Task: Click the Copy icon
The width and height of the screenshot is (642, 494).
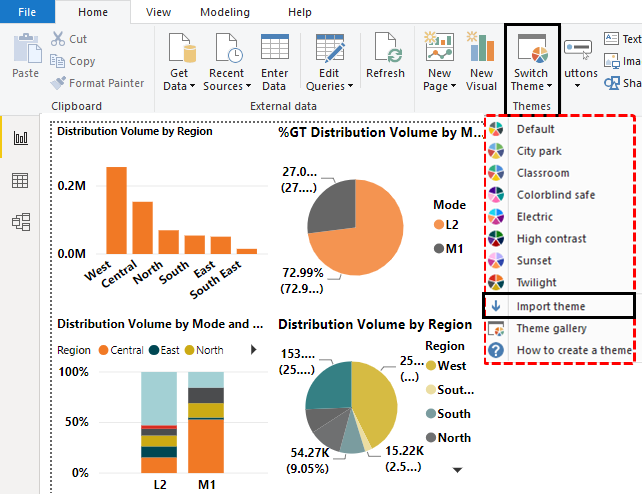Action: [x=57, y=61]
